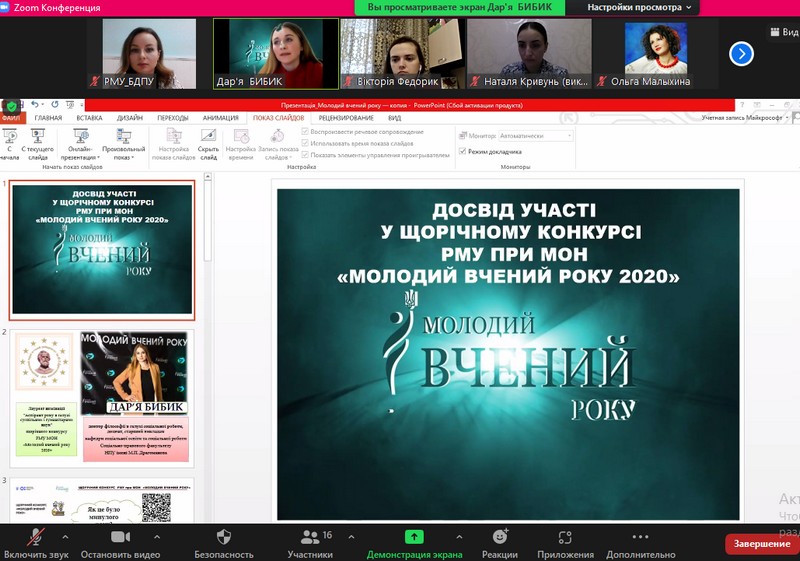
Task: Switch to the ДИЗАЙН ribbon tab
Action: pyautogui.click(x=130, y=118)
